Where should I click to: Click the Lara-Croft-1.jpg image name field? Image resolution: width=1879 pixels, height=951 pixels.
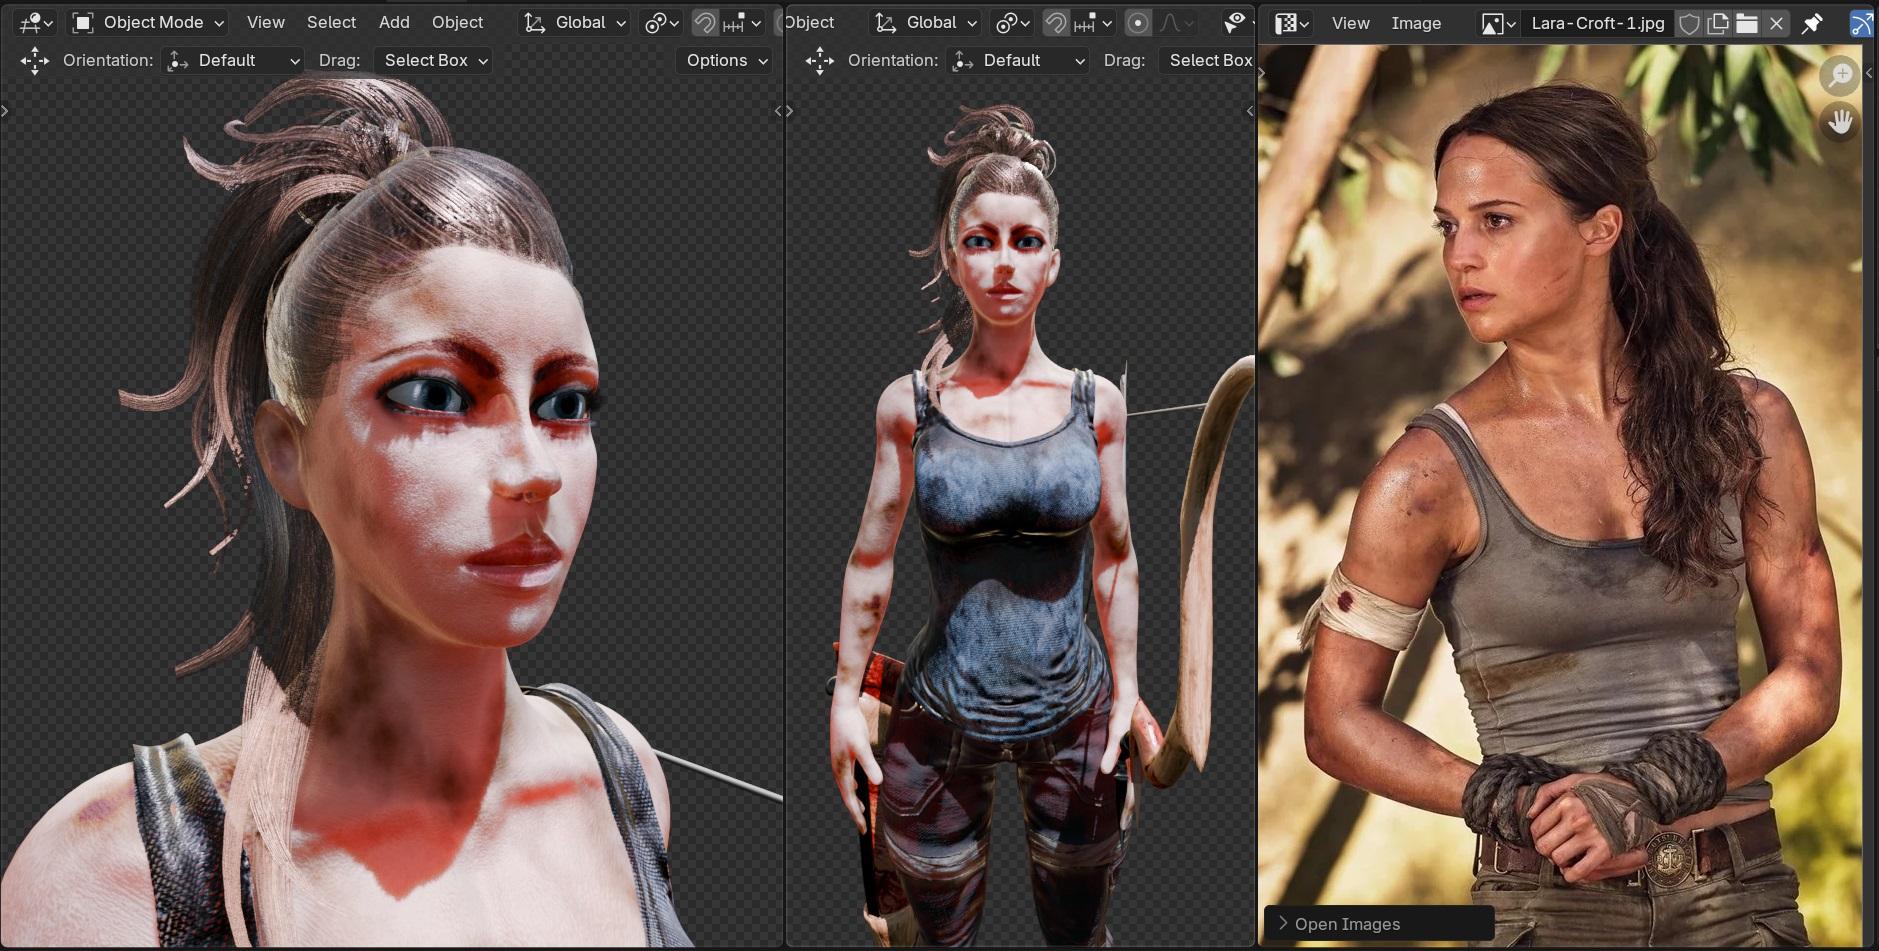tap(1597, 23)
